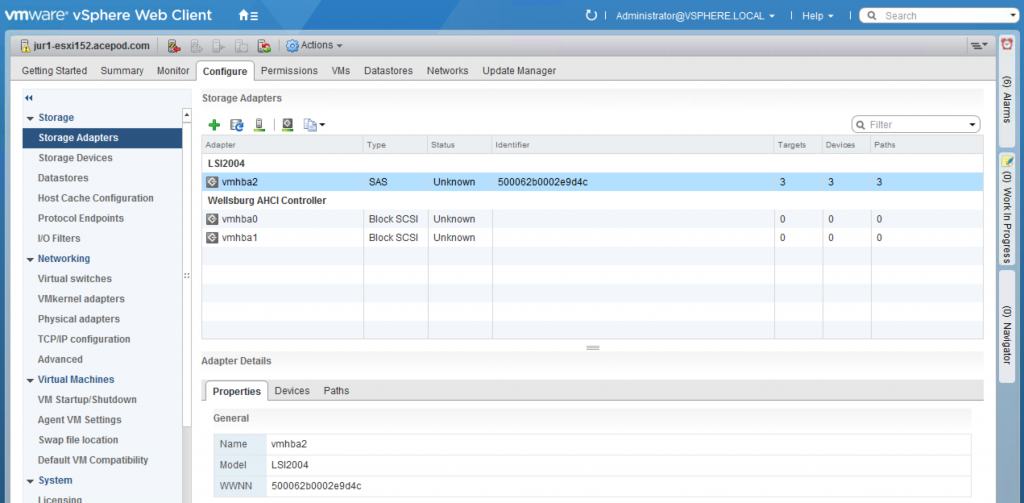Open the panel layout options icon at top right
1024x503 pixels.
[978, 45]
